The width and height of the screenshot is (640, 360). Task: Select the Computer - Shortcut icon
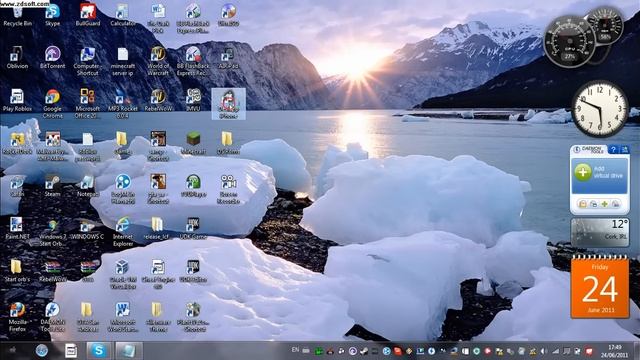[x=87, y=61]
